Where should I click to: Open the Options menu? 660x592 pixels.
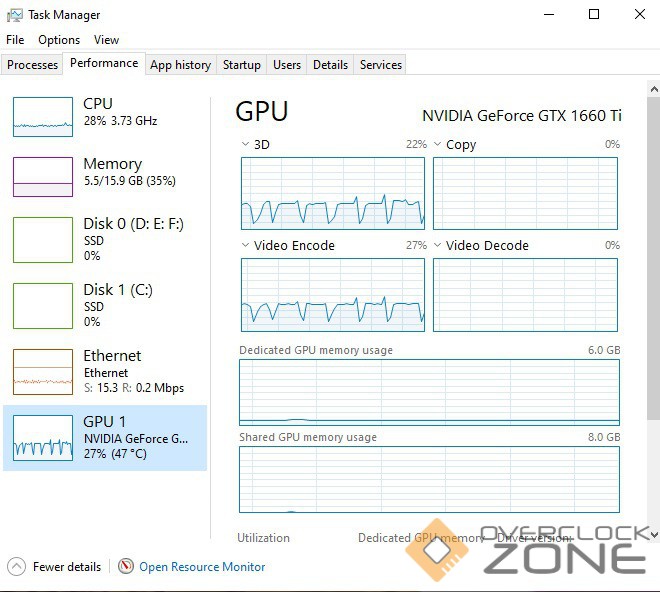59,40
